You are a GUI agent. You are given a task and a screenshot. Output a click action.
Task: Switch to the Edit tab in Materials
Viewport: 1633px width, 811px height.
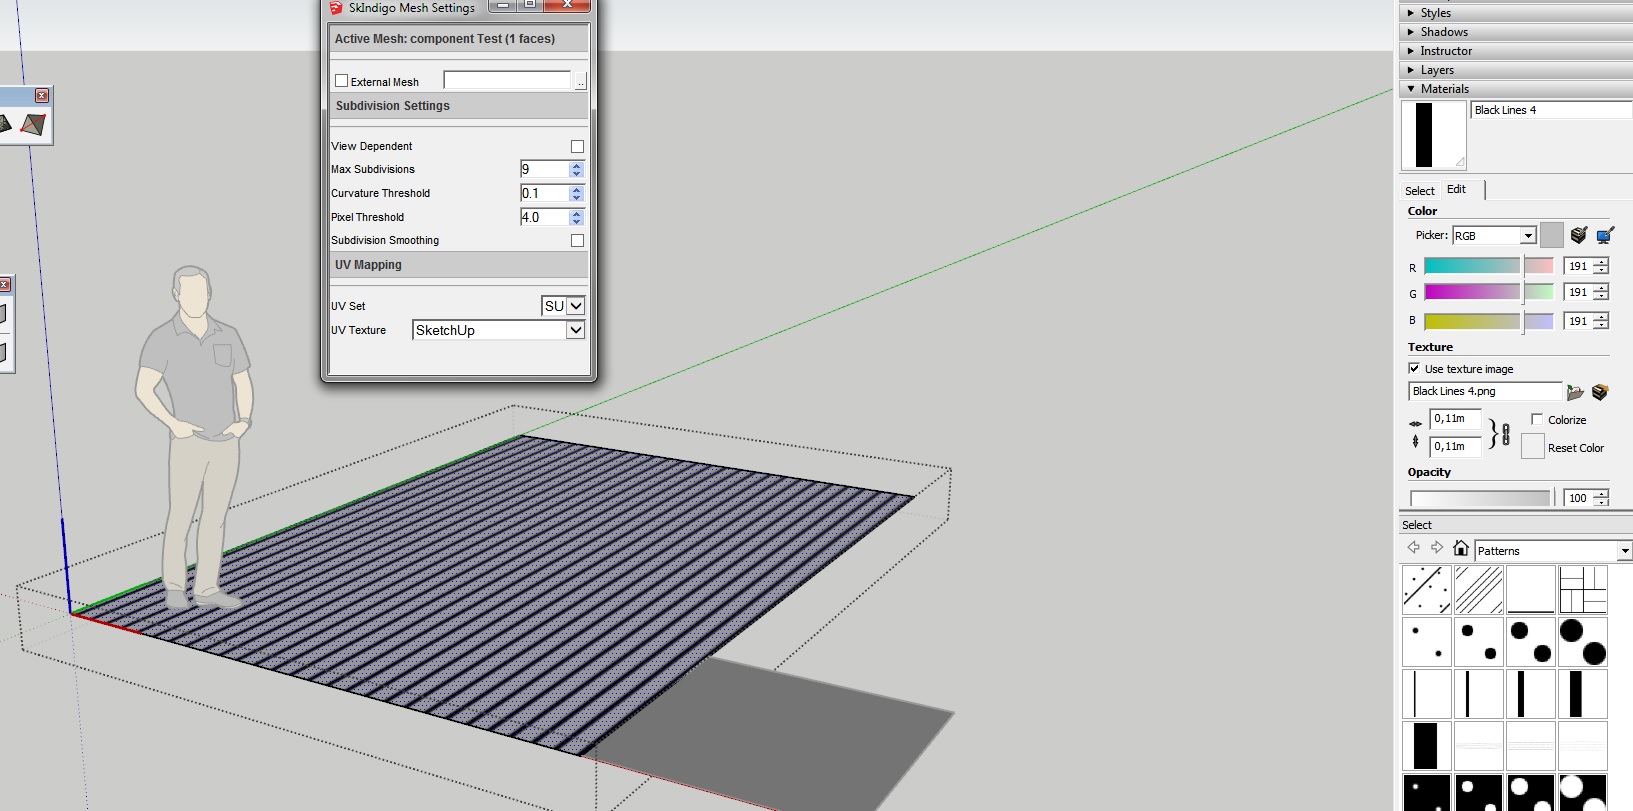tap(1456, 189)
